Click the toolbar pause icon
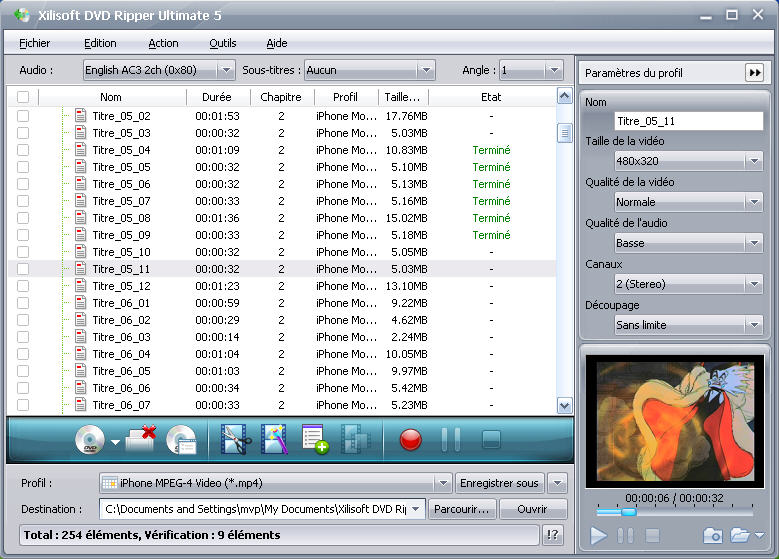Image resolution: width=779 pixels, height=559 pixels. coord(451,439)
